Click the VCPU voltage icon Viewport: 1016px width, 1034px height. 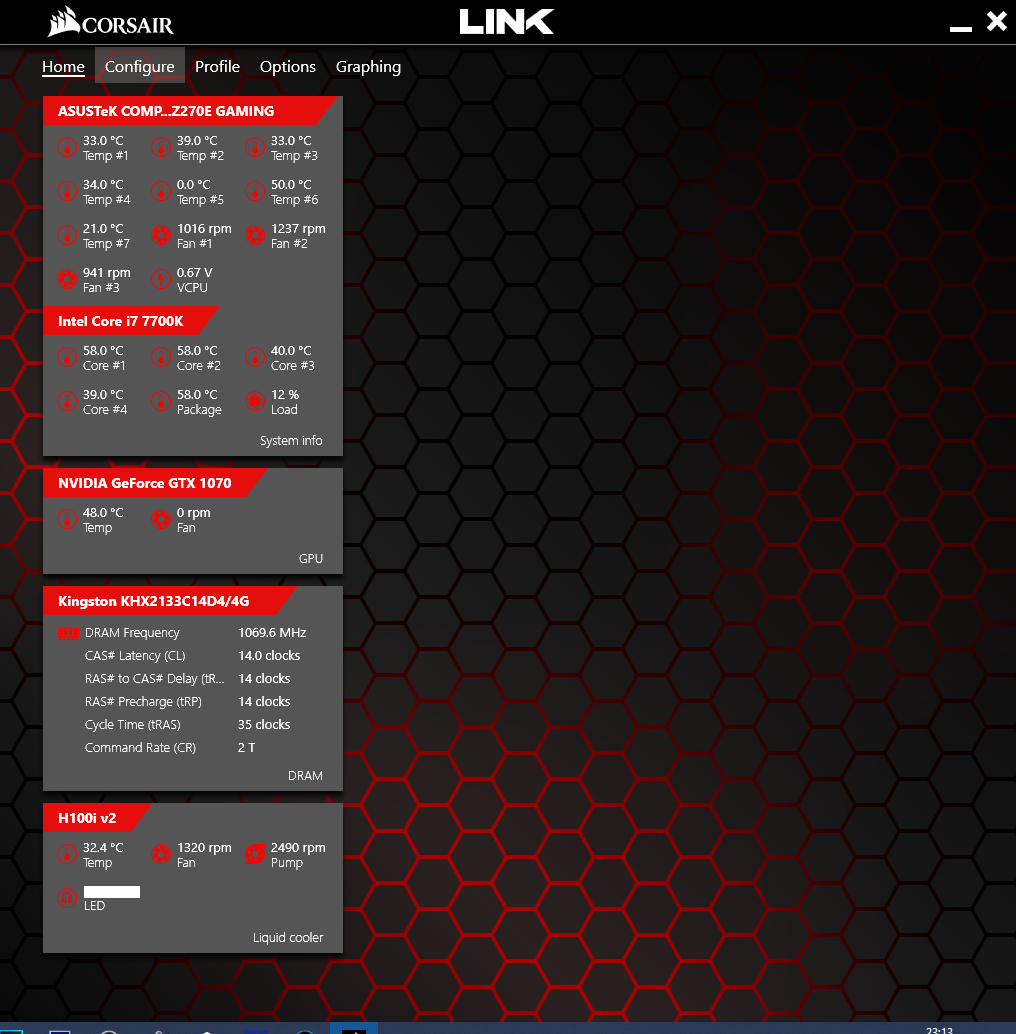[x=161, y=280]
